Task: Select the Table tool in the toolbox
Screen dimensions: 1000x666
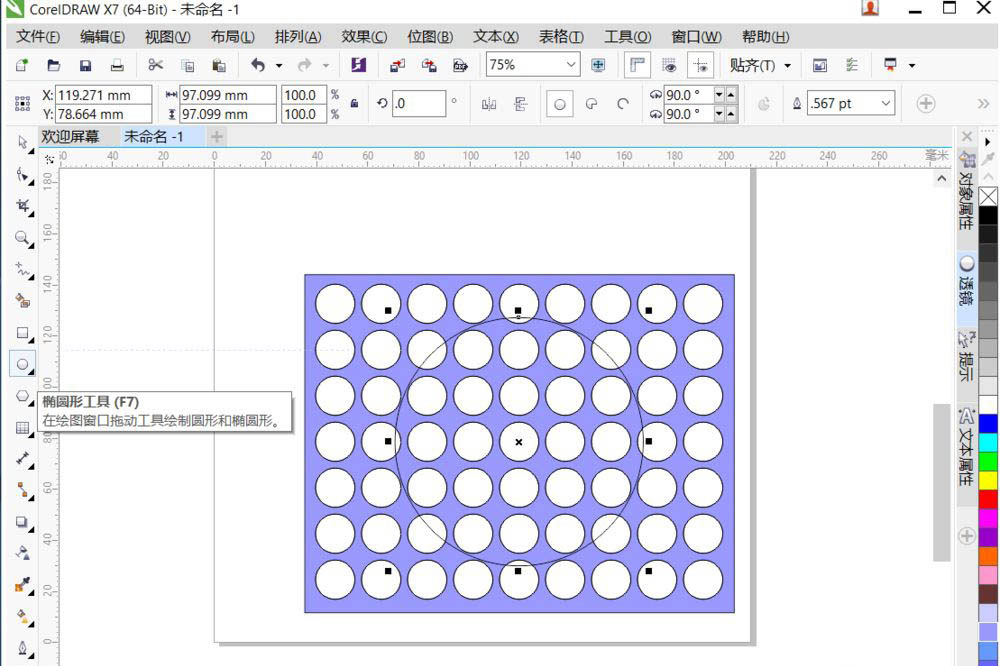Action: tap(22, 428)
